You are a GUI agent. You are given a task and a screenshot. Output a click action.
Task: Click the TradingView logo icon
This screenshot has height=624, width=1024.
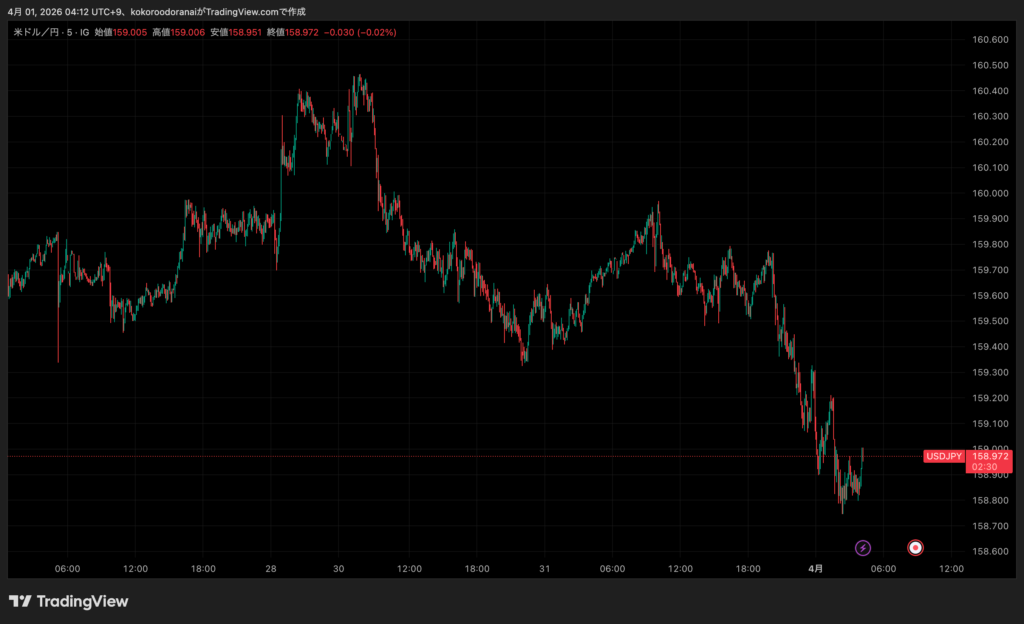(19, 601)
